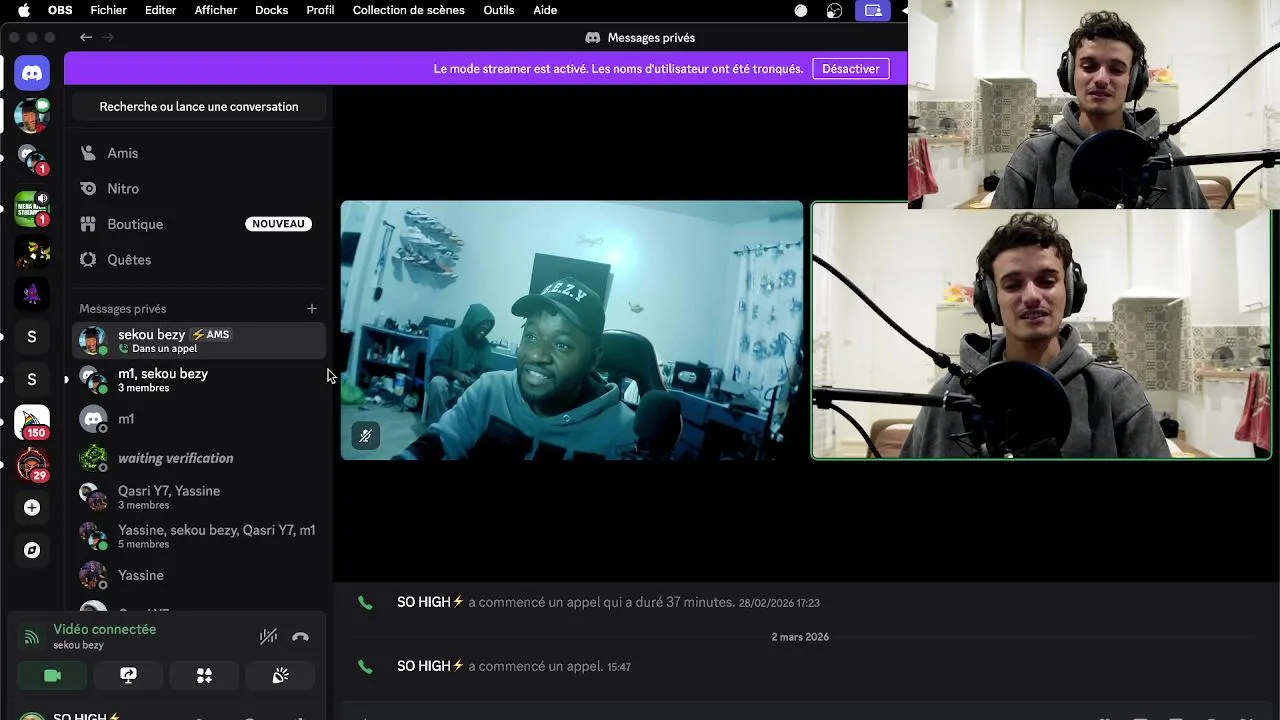Click the macOS menu bar screen mirroring icon
This screenshot has height=720, width=1280.
pos(873,10)
